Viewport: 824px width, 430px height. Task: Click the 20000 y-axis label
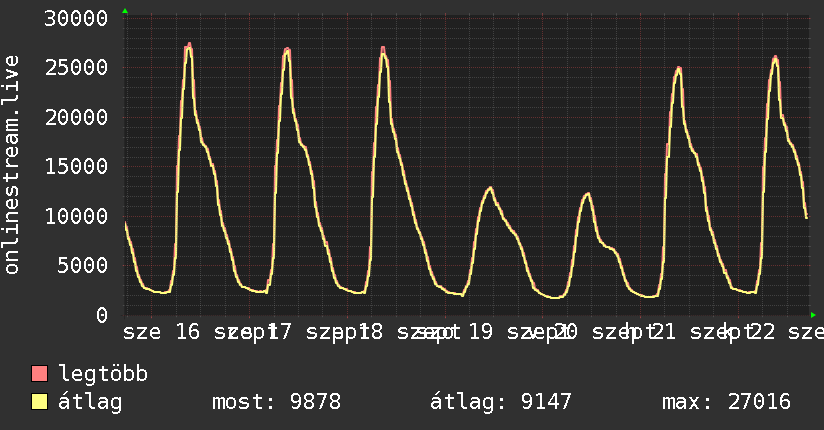click(76, 117)
